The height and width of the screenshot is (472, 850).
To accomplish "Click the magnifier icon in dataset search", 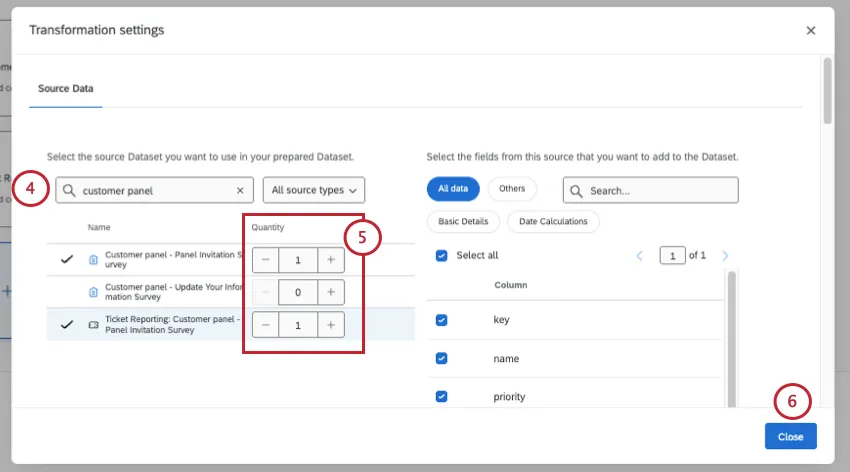I will [69, 191].
